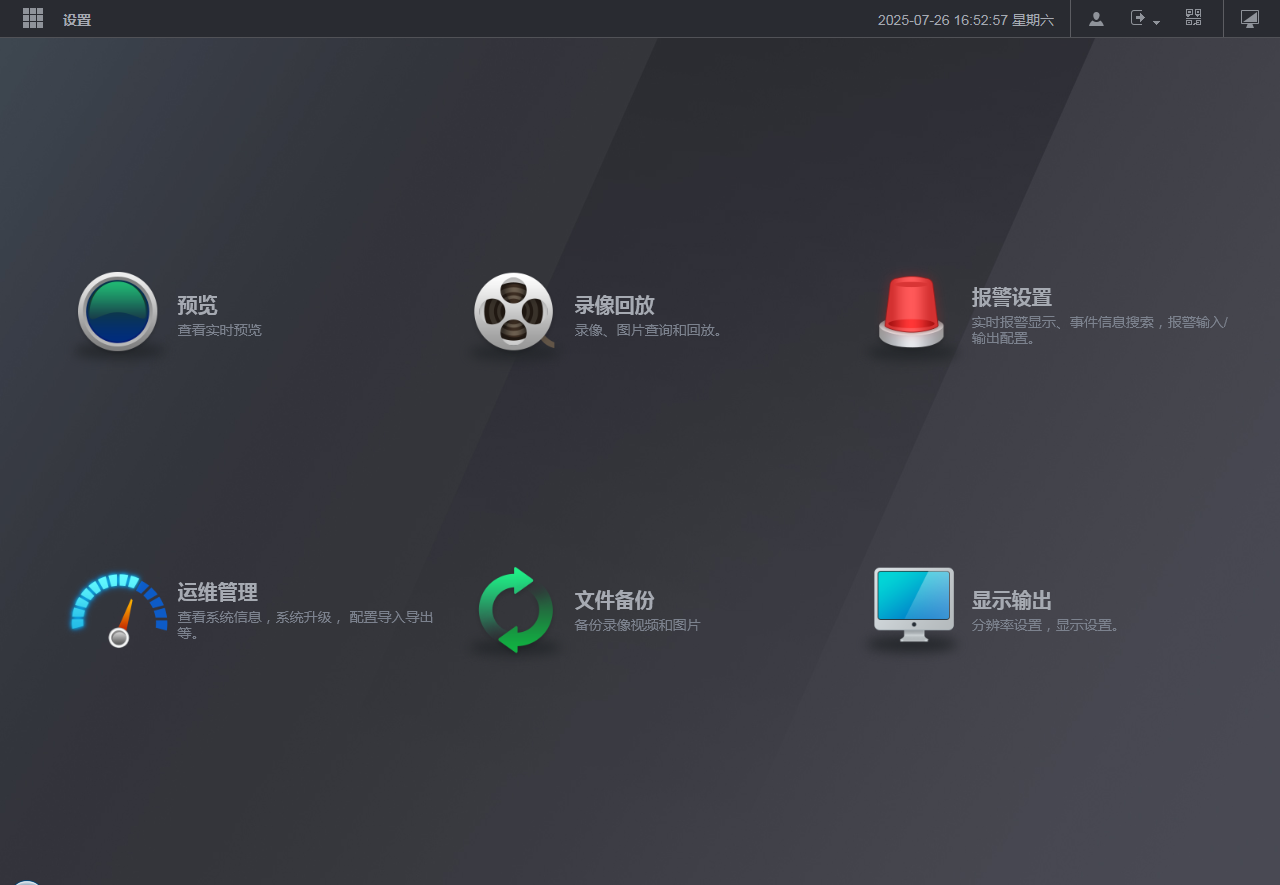Expand the logout dropdown arrow
This screenshot has width=1280, height=885.
click(1156, 22)
